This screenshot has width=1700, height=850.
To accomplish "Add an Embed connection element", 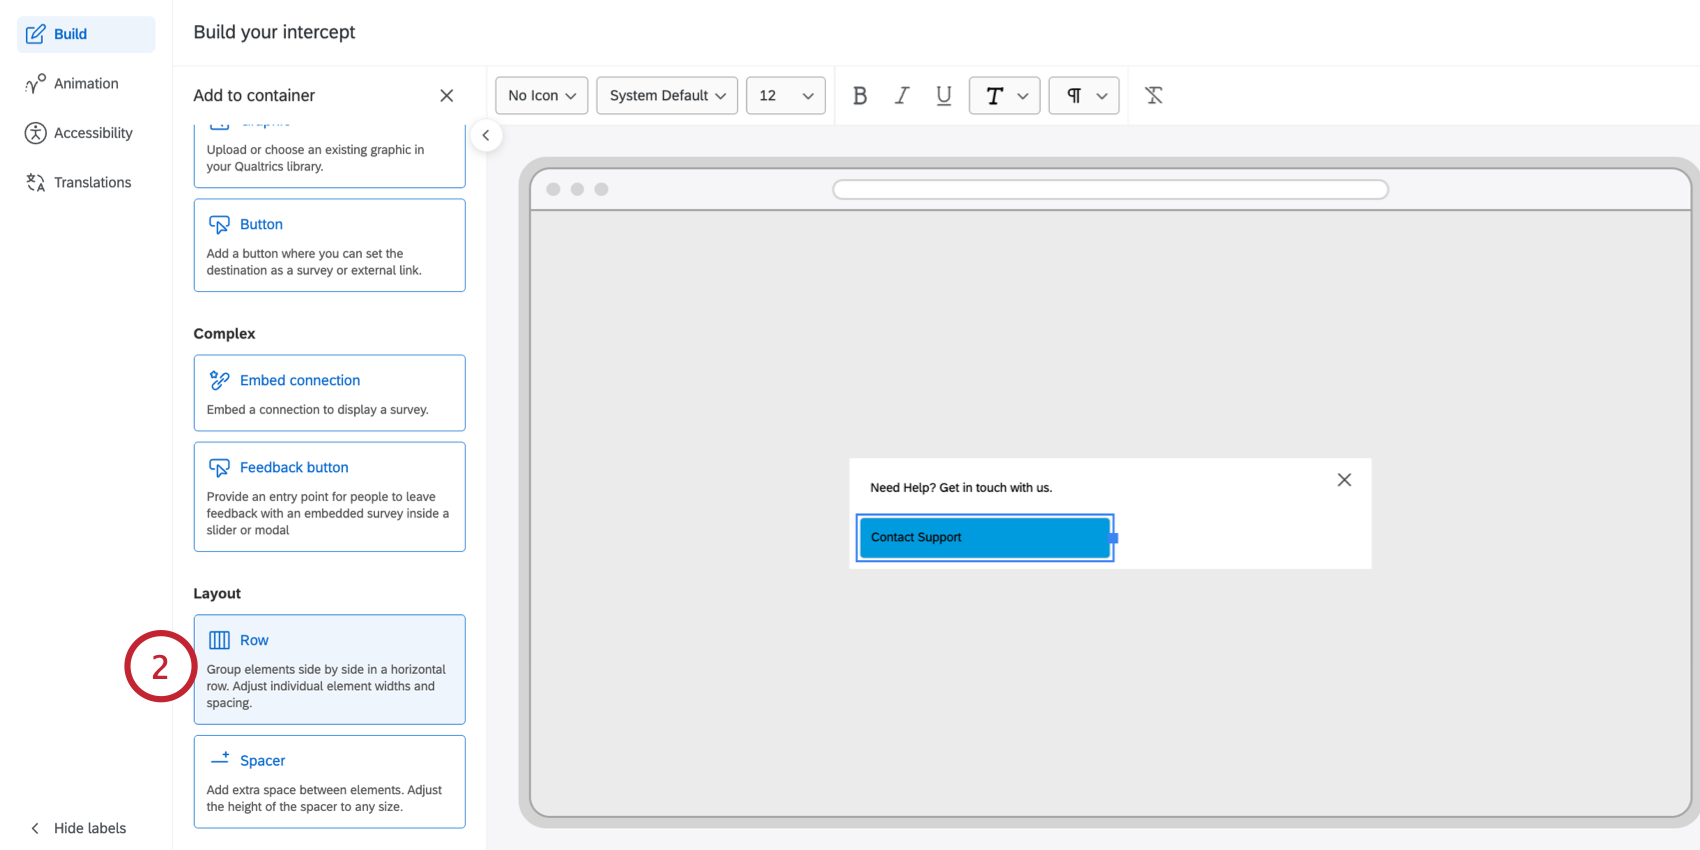I will pos(330,393).
